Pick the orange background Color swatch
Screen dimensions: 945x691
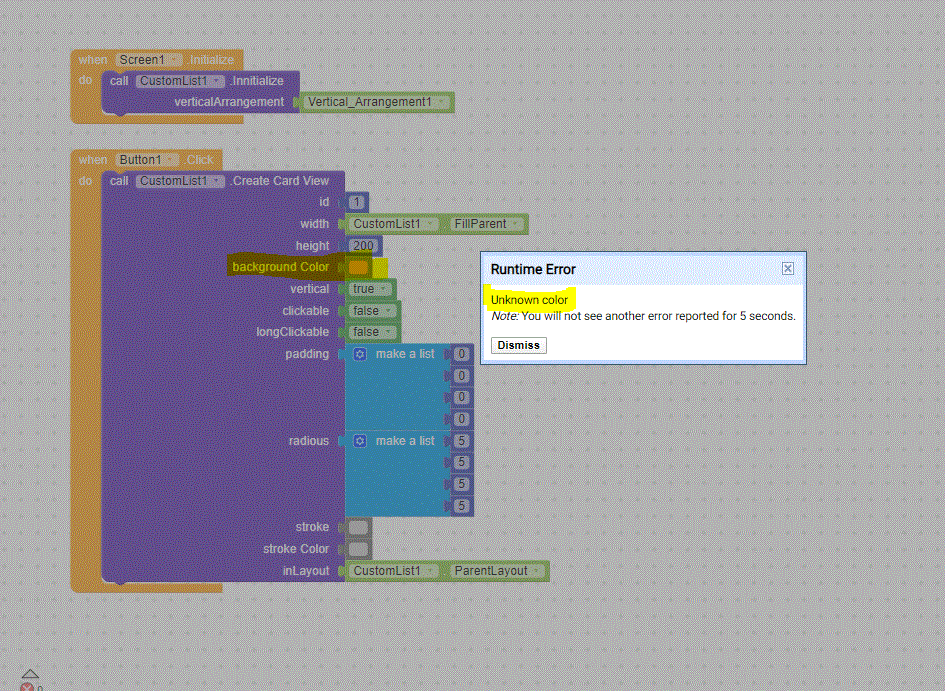click(358, 267)
